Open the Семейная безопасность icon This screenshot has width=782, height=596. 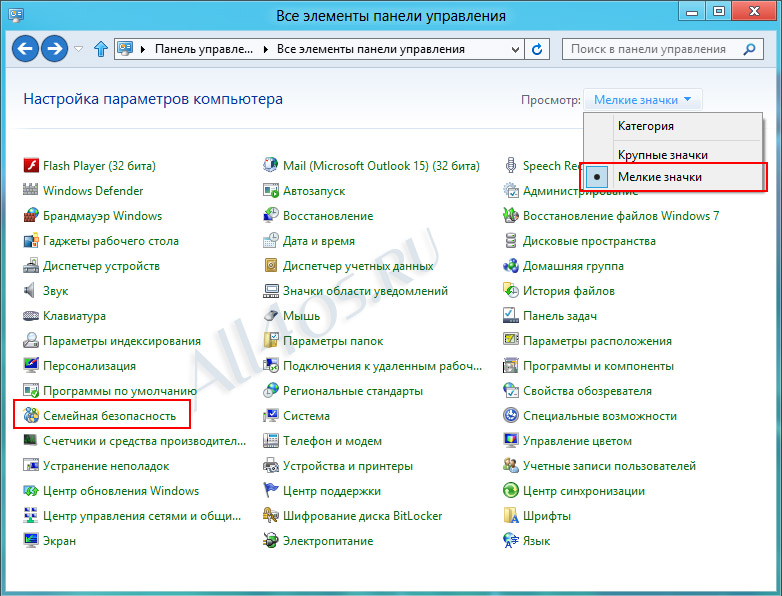pyautogui.click(x=31, y=415)
